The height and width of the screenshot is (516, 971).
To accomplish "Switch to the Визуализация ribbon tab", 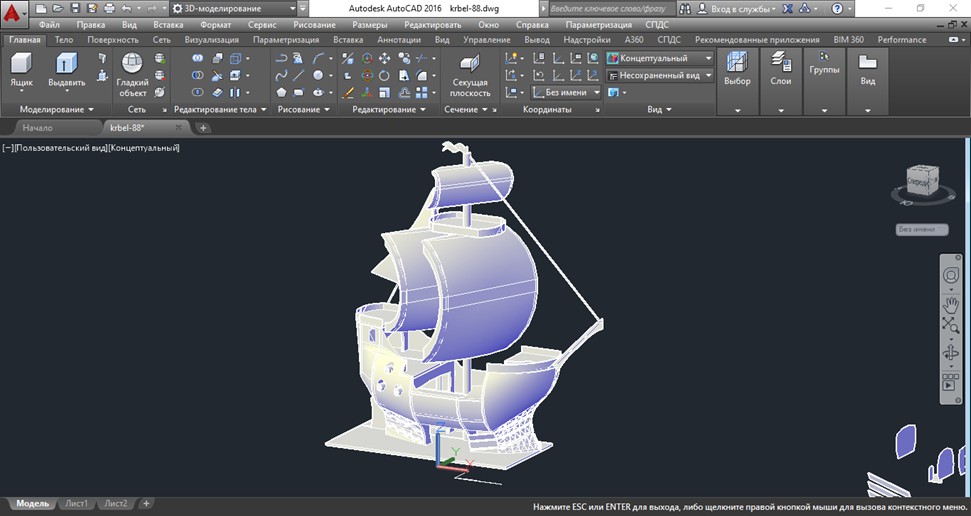I will point(211,40).
